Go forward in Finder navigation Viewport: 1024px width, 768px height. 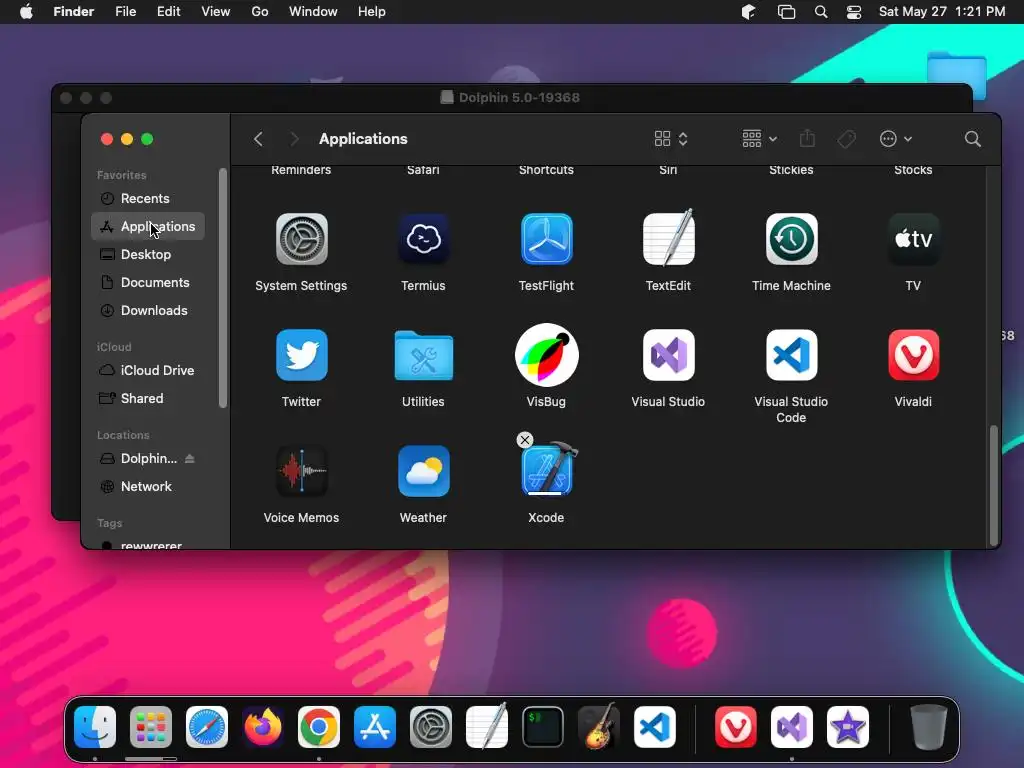(x=294, y=139)
